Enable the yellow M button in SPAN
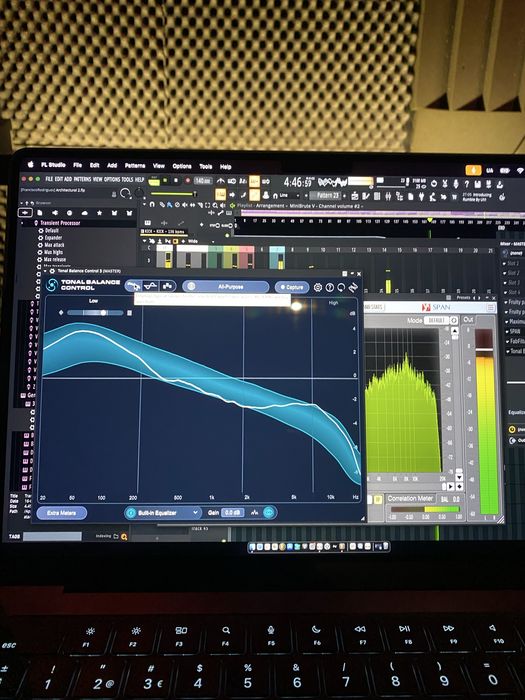This screenshot has height=700, width=525. [x=378, y=499]
